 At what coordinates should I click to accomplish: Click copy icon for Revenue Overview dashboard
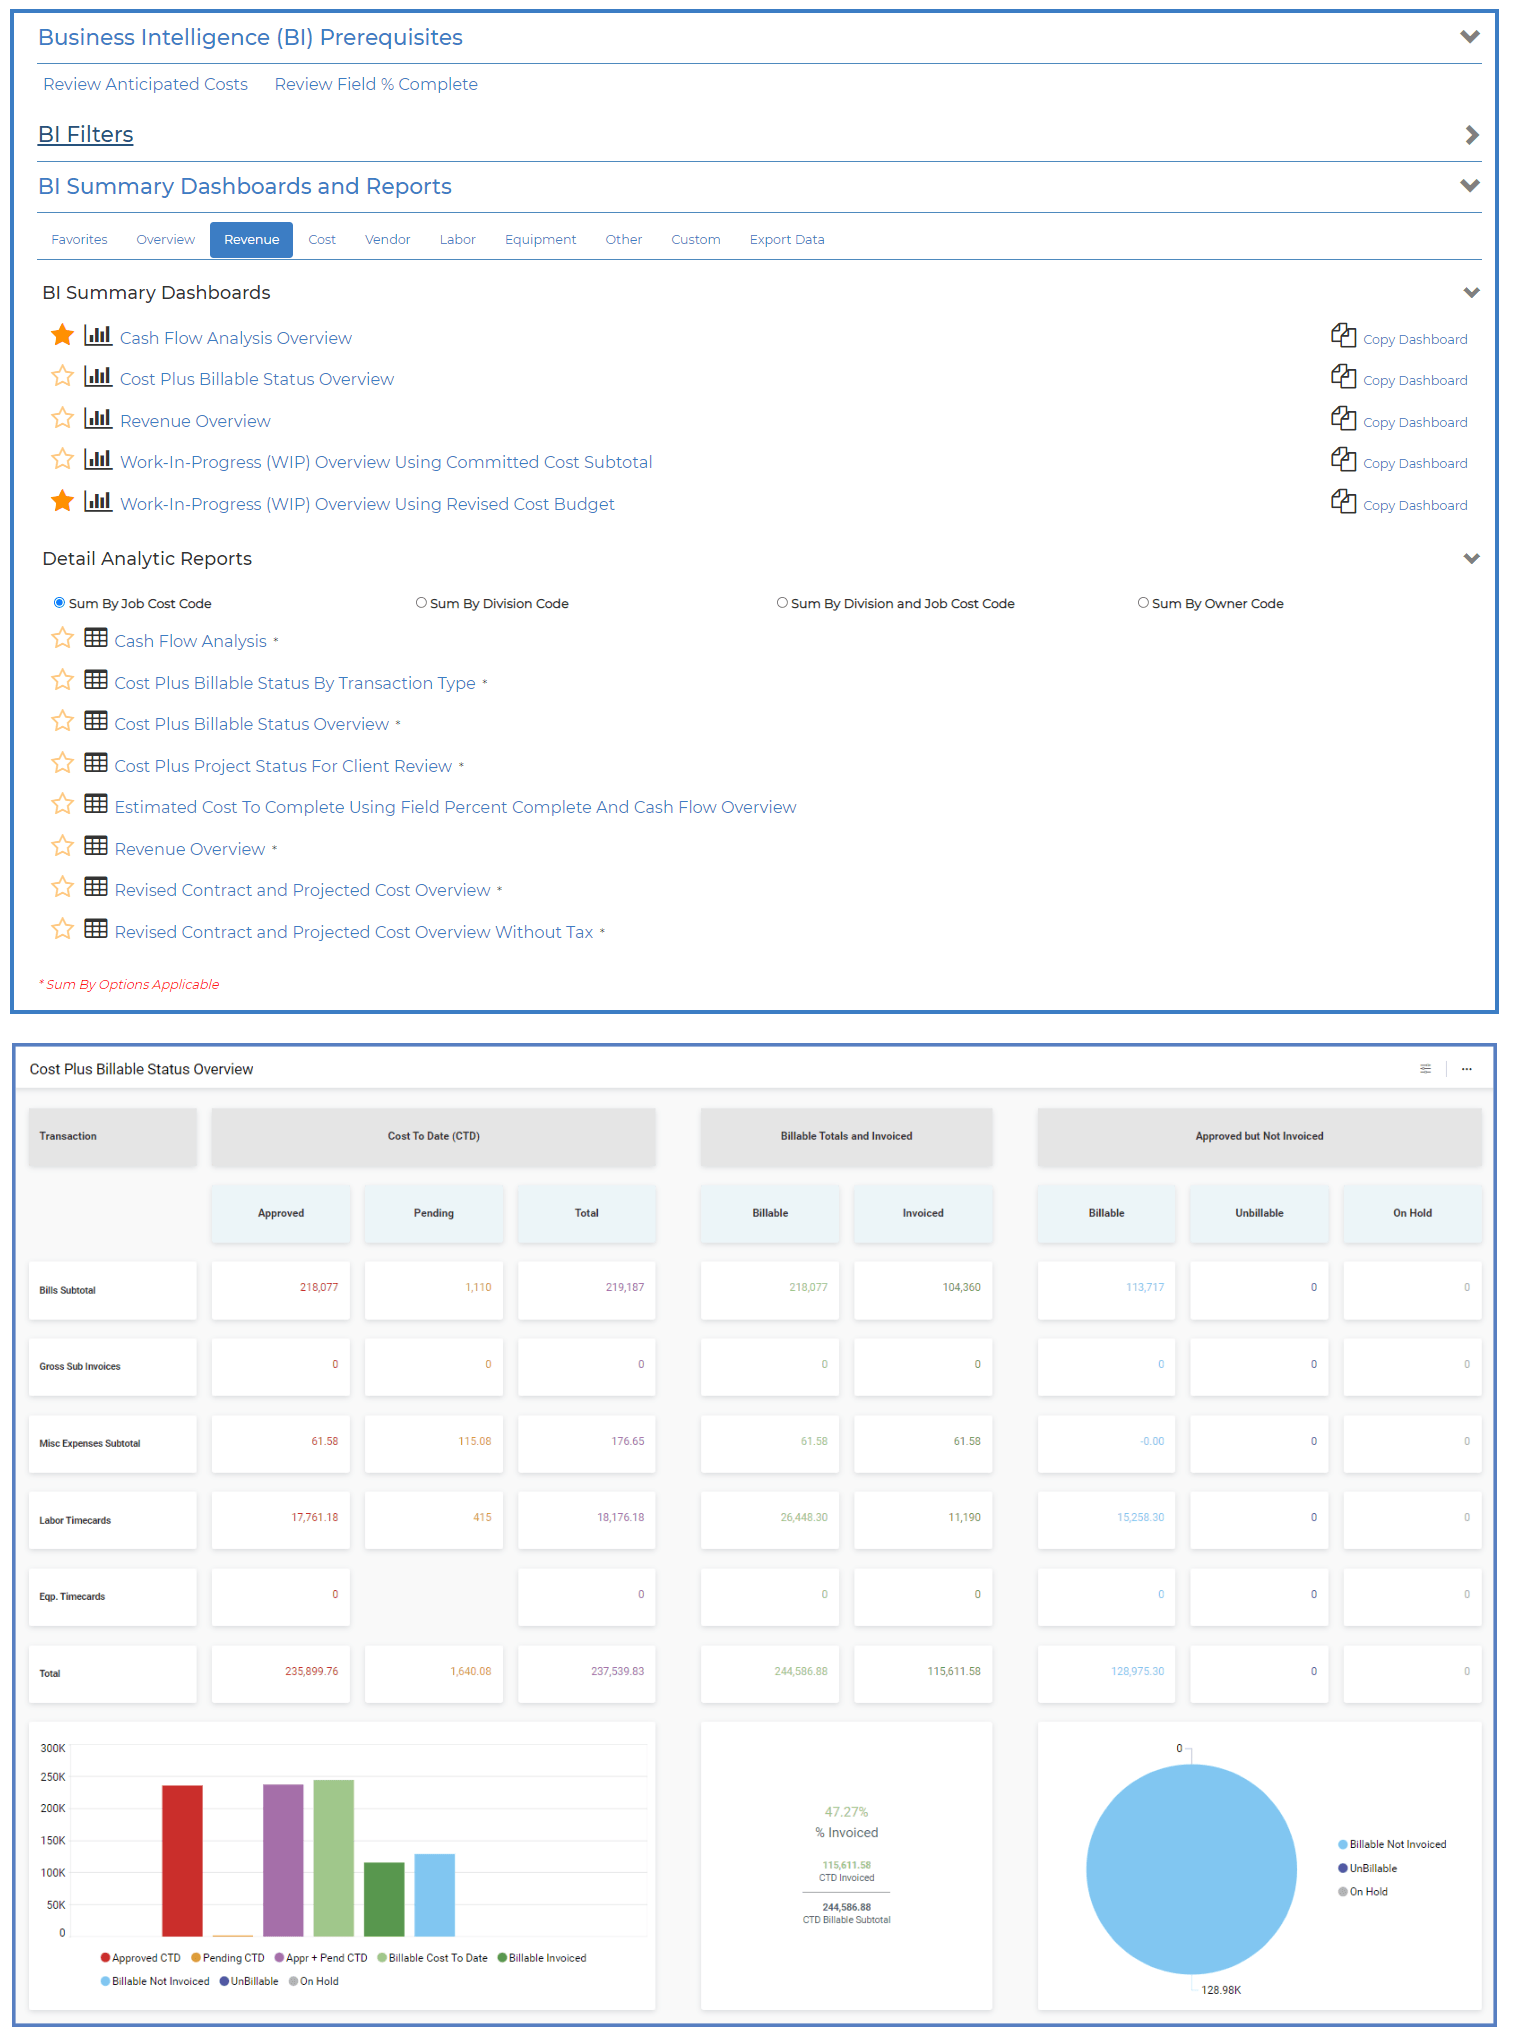click(x=1343, y=418)
